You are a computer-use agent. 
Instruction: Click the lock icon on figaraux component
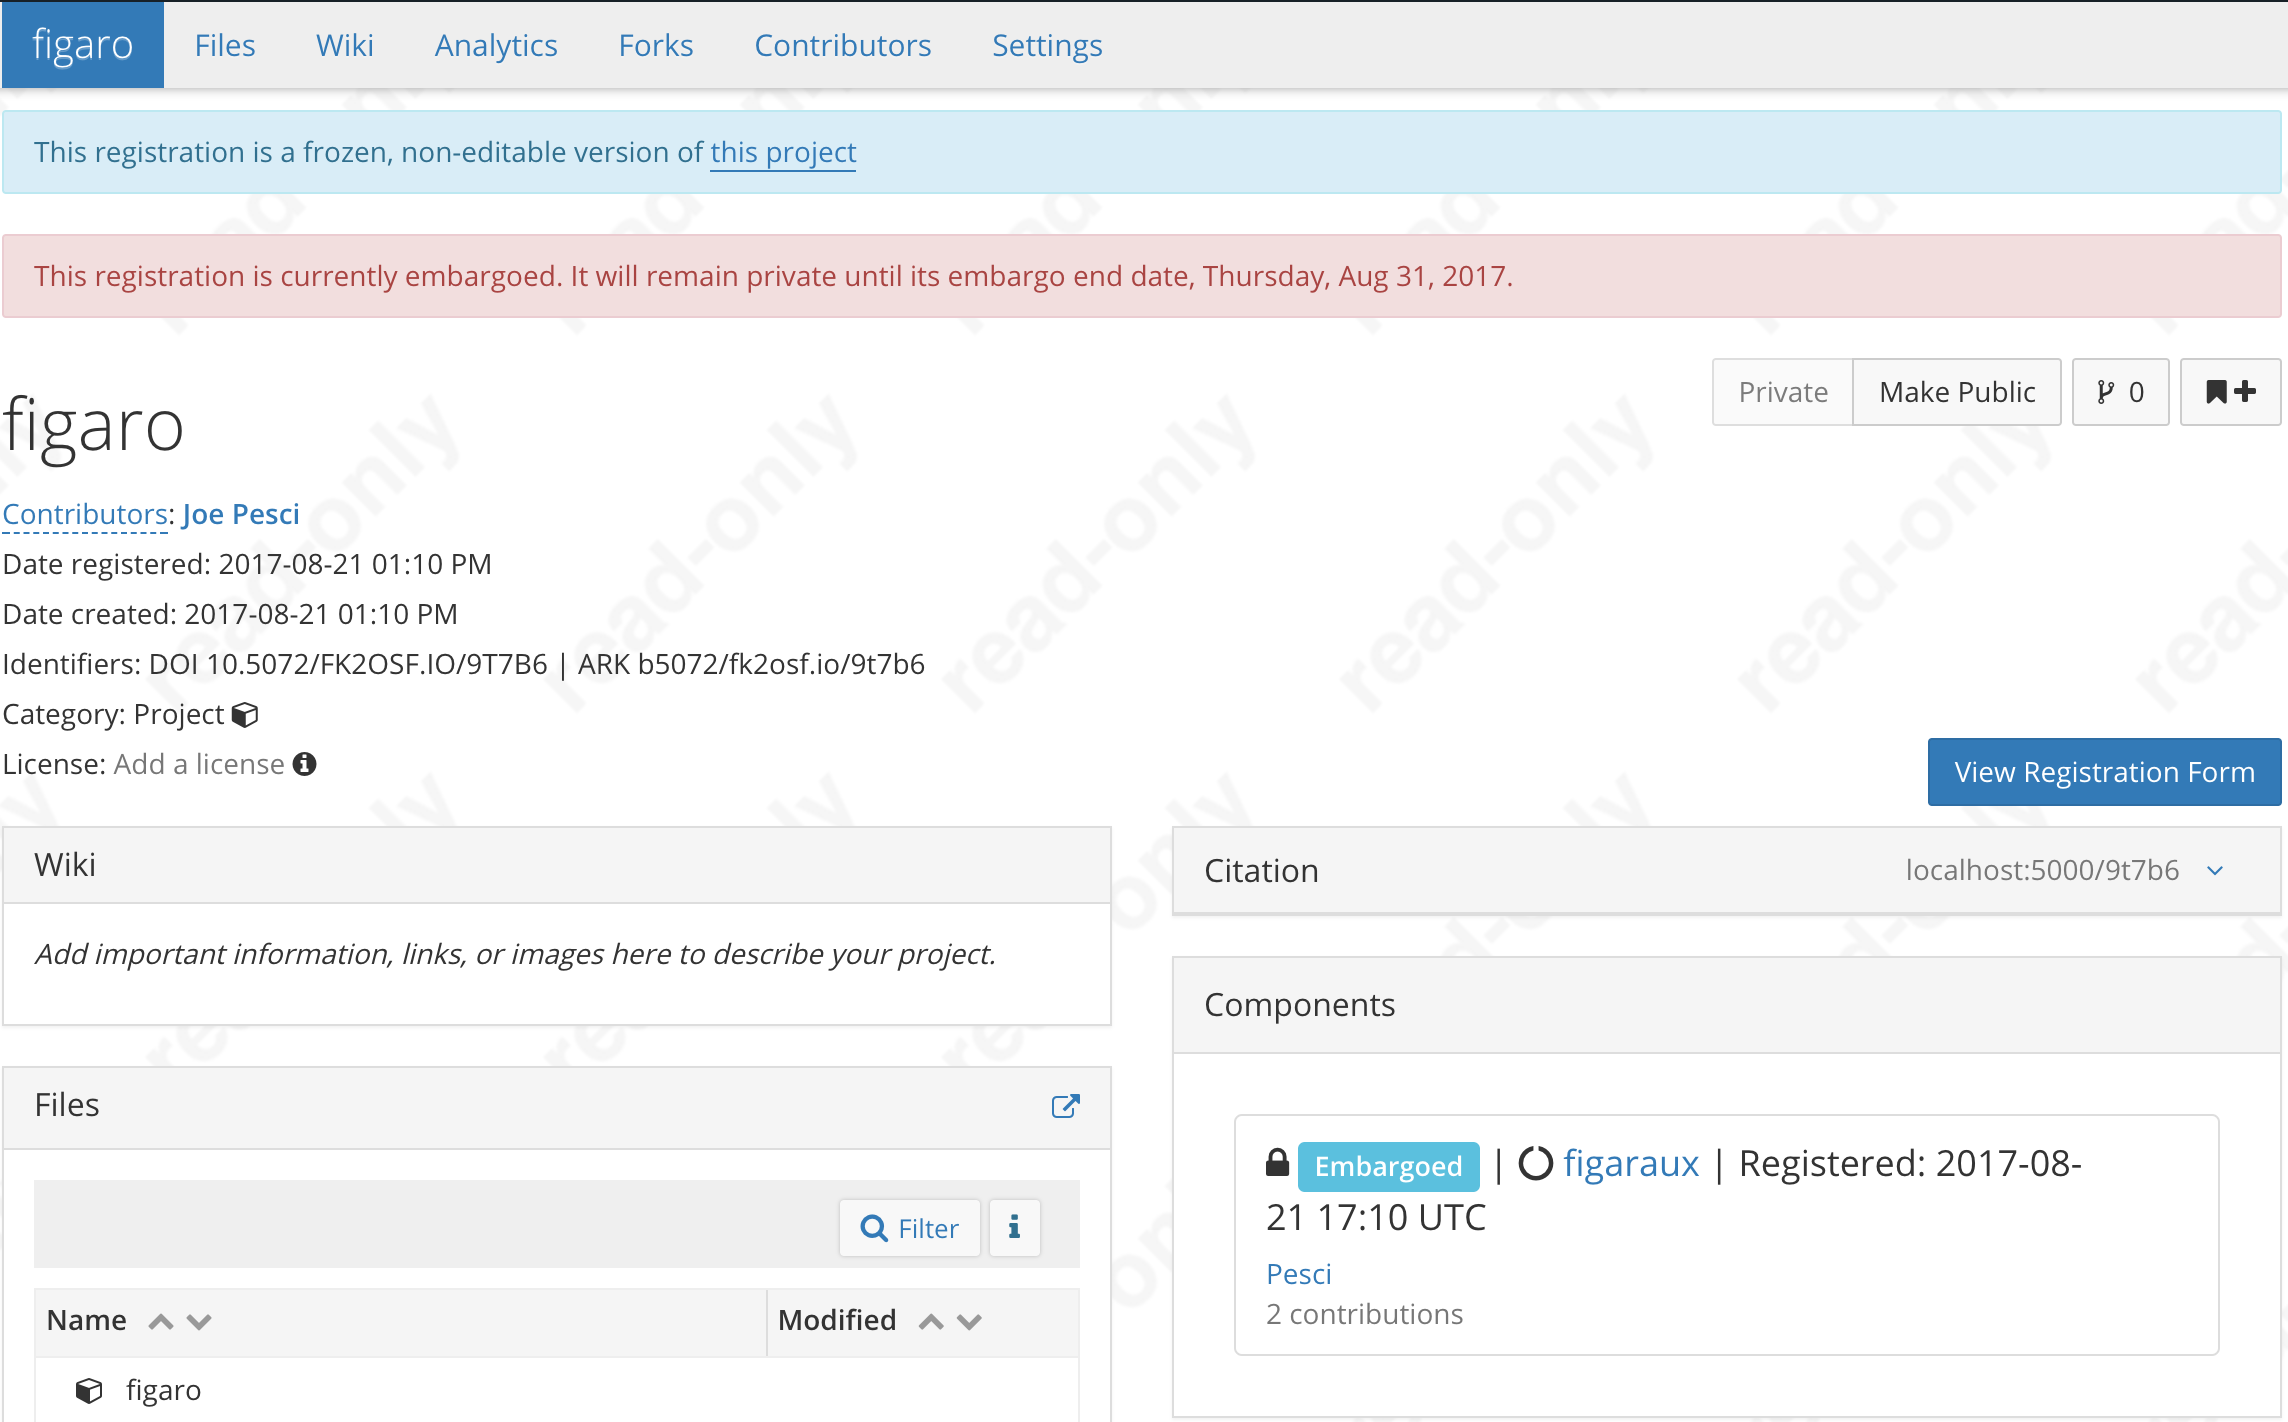pos(1277,1163)
